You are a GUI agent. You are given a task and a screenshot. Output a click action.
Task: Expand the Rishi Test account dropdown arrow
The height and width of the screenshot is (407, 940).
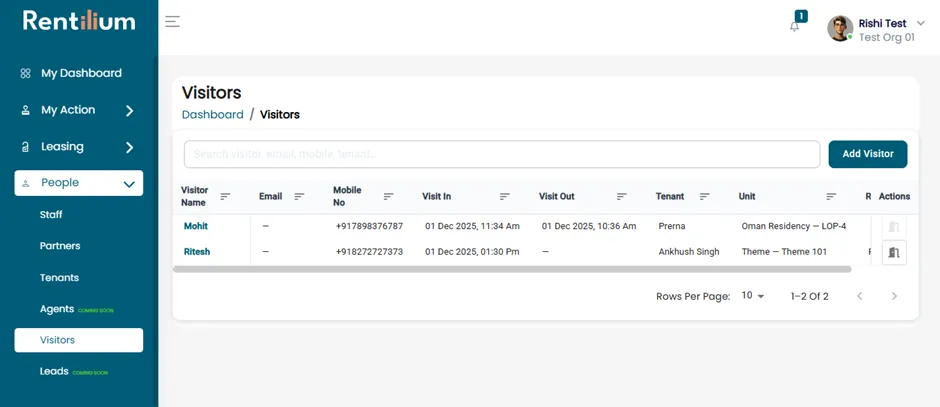921,23
